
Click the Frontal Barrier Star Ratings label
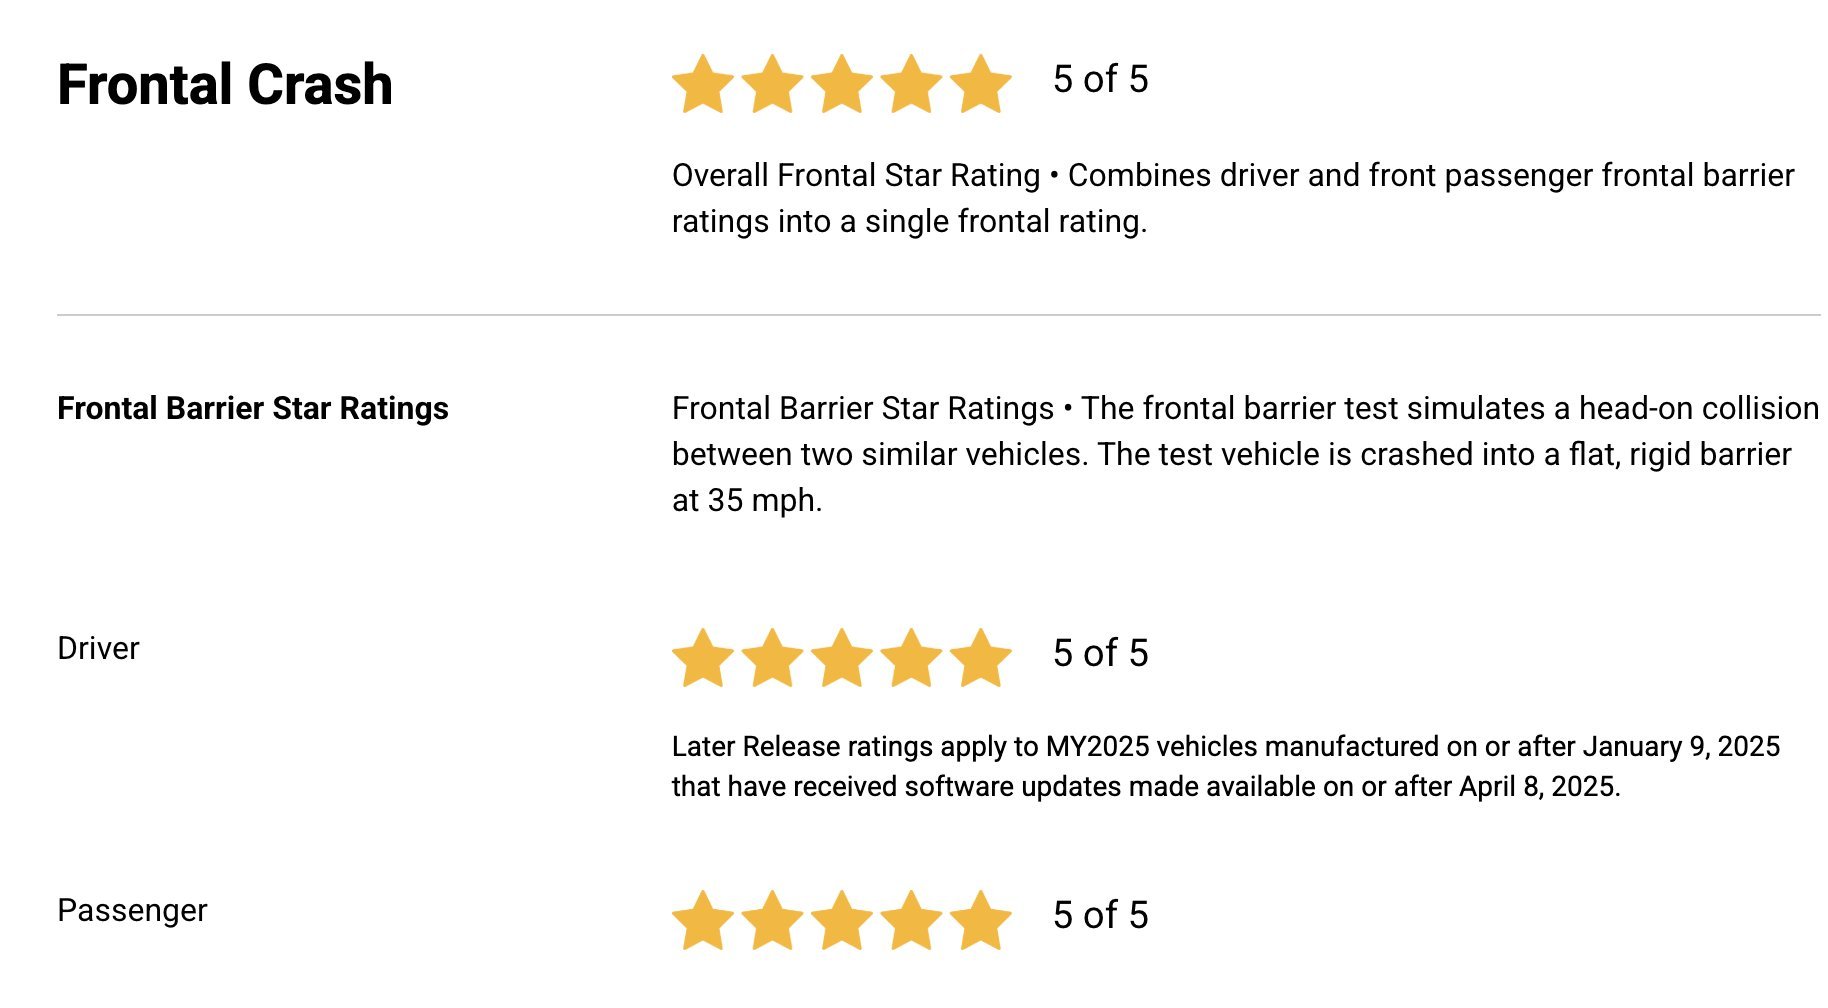(x=253, y=409)
